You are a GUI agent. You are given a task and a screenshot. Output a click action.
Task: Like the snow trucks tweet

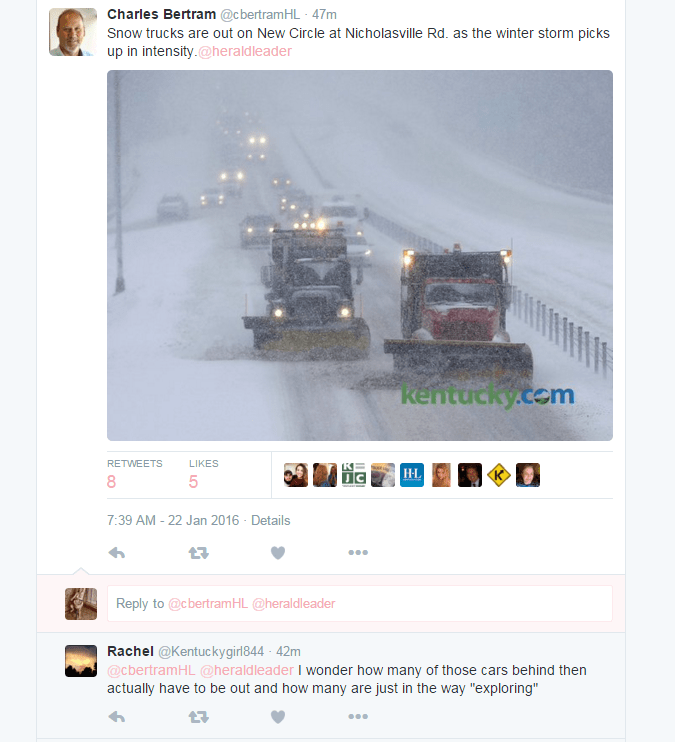pyautogui.click(x=278, y=553)
